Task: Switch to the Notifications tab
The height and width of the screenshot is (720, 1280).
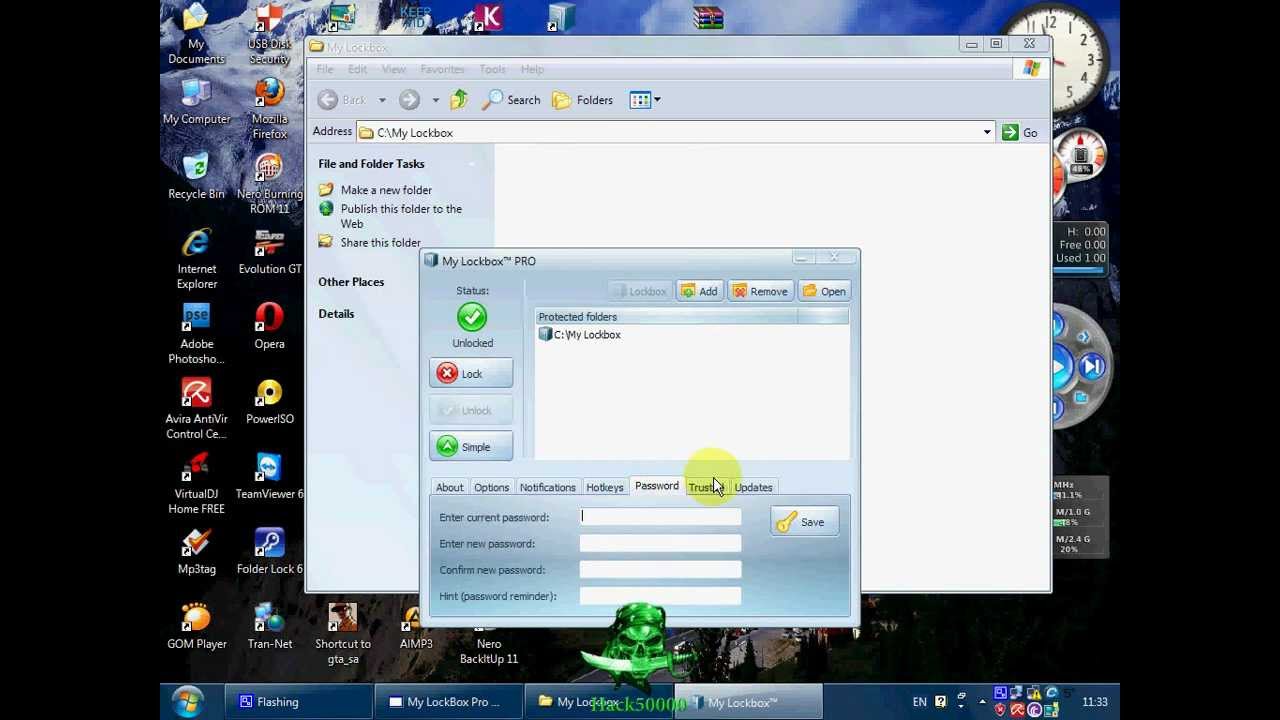Action: point(547,487)
